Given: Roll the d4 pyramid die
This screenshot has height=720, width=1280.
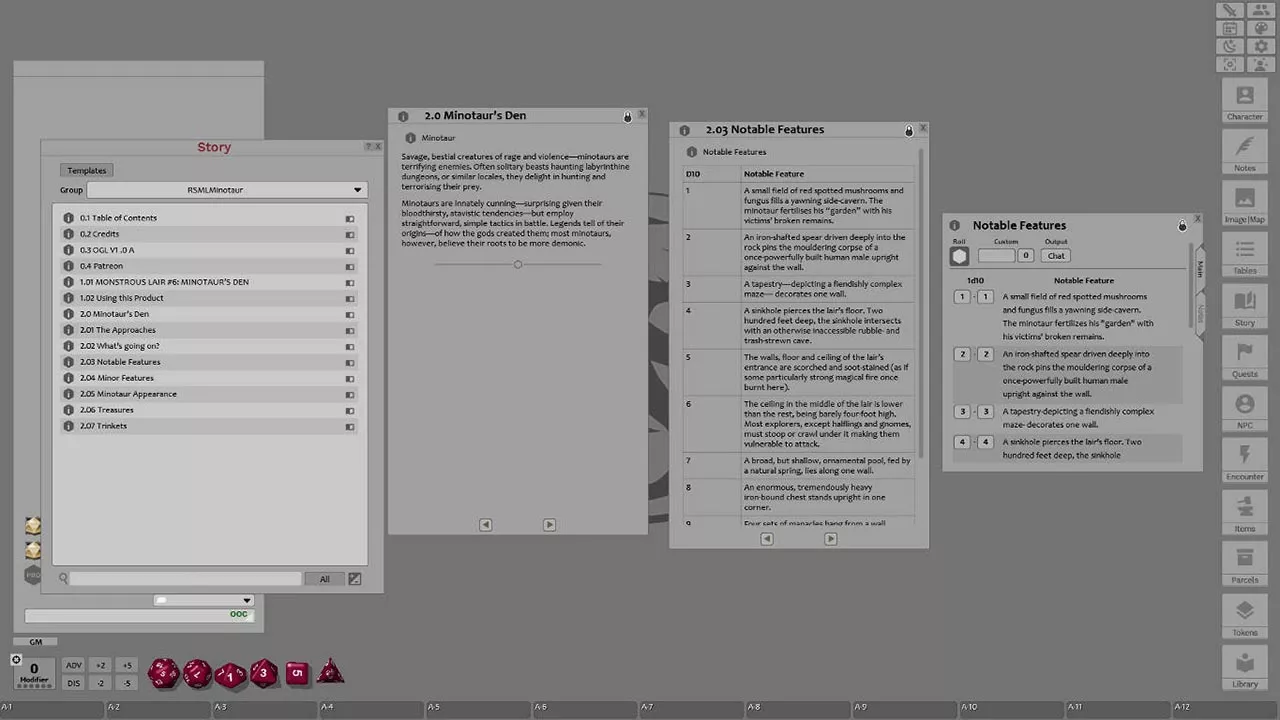Looking at the screenshot, I should click(x=330, y=672).
